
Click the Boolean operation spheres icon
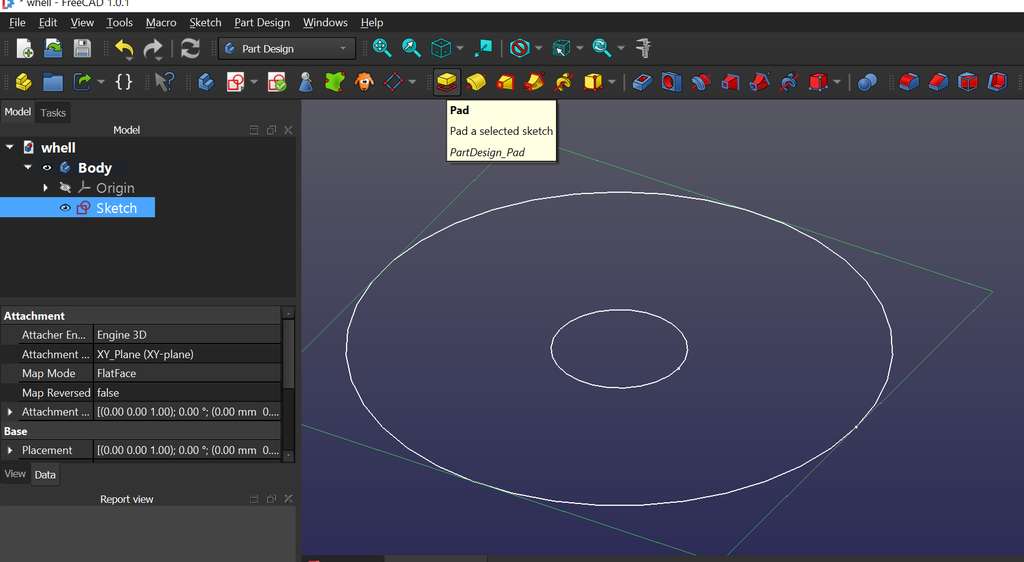(867, 82)
